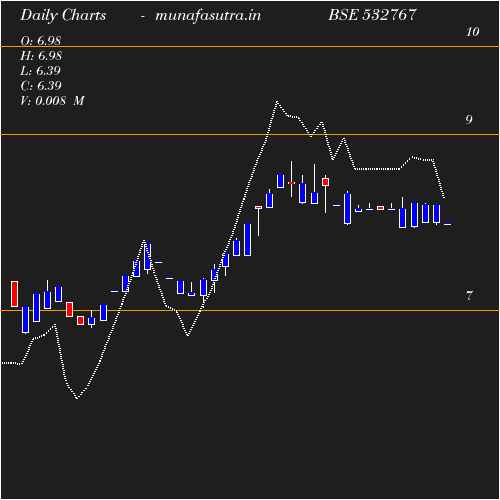Click the price axis label 7
This screenshot has width=500, height=500.
click(469, 296)
